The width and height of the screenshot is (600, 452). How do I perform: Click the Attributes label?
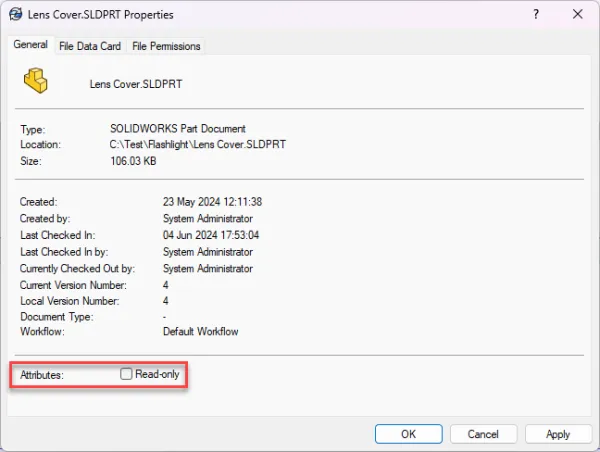42,375
